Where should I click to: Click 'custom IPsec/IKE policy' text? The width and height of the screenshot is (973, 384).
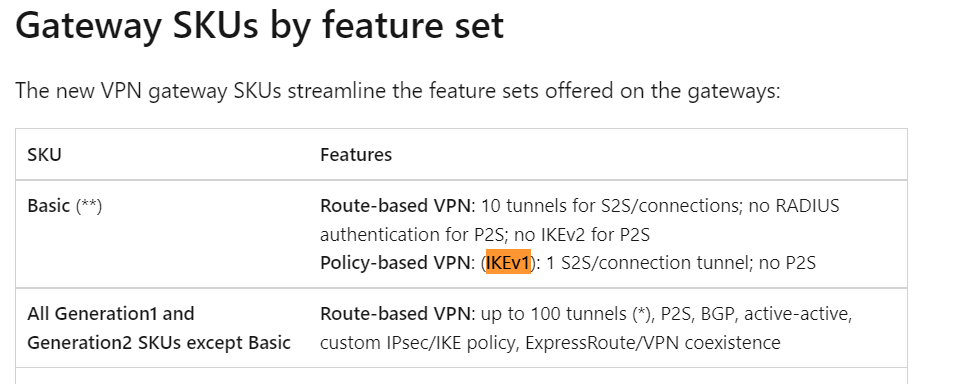[419, 342]
